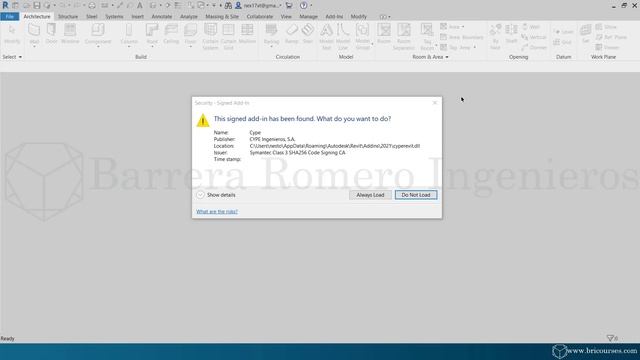
Task: Click the Level datum tool
Action: point(563,32)
